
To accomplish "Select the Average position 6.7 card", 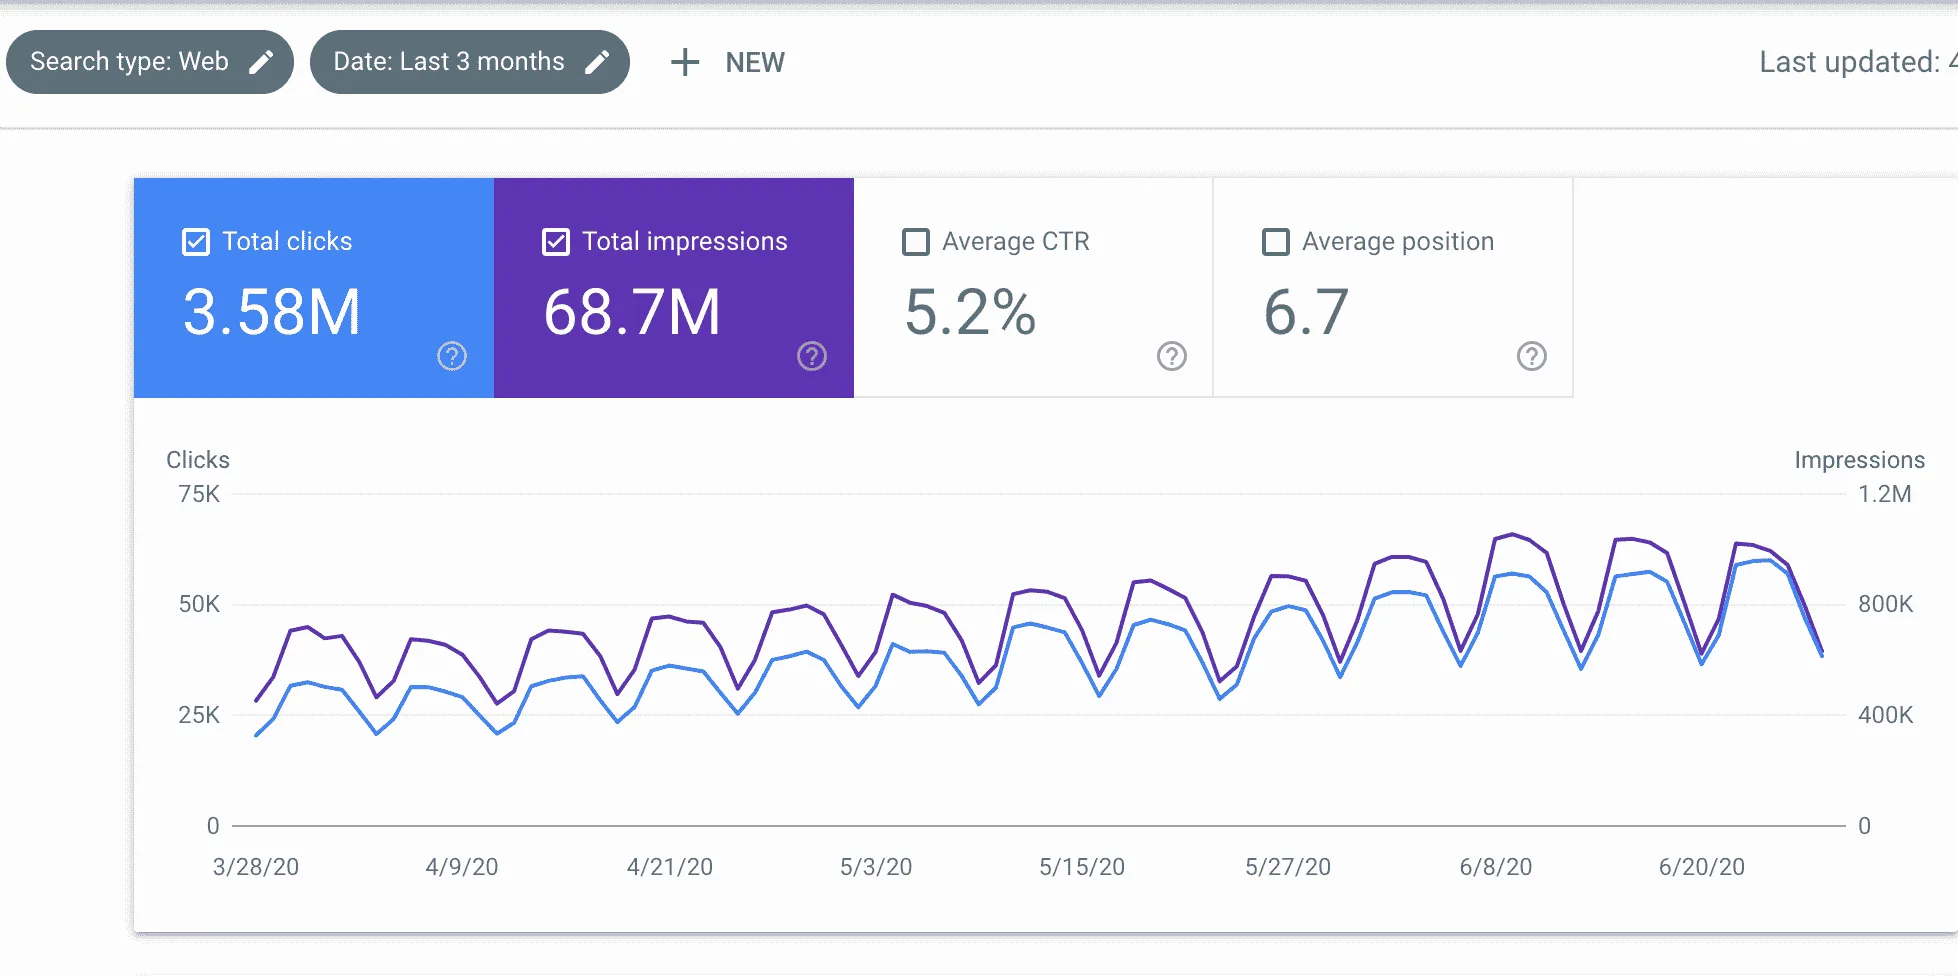I will tap(1393, 288).
